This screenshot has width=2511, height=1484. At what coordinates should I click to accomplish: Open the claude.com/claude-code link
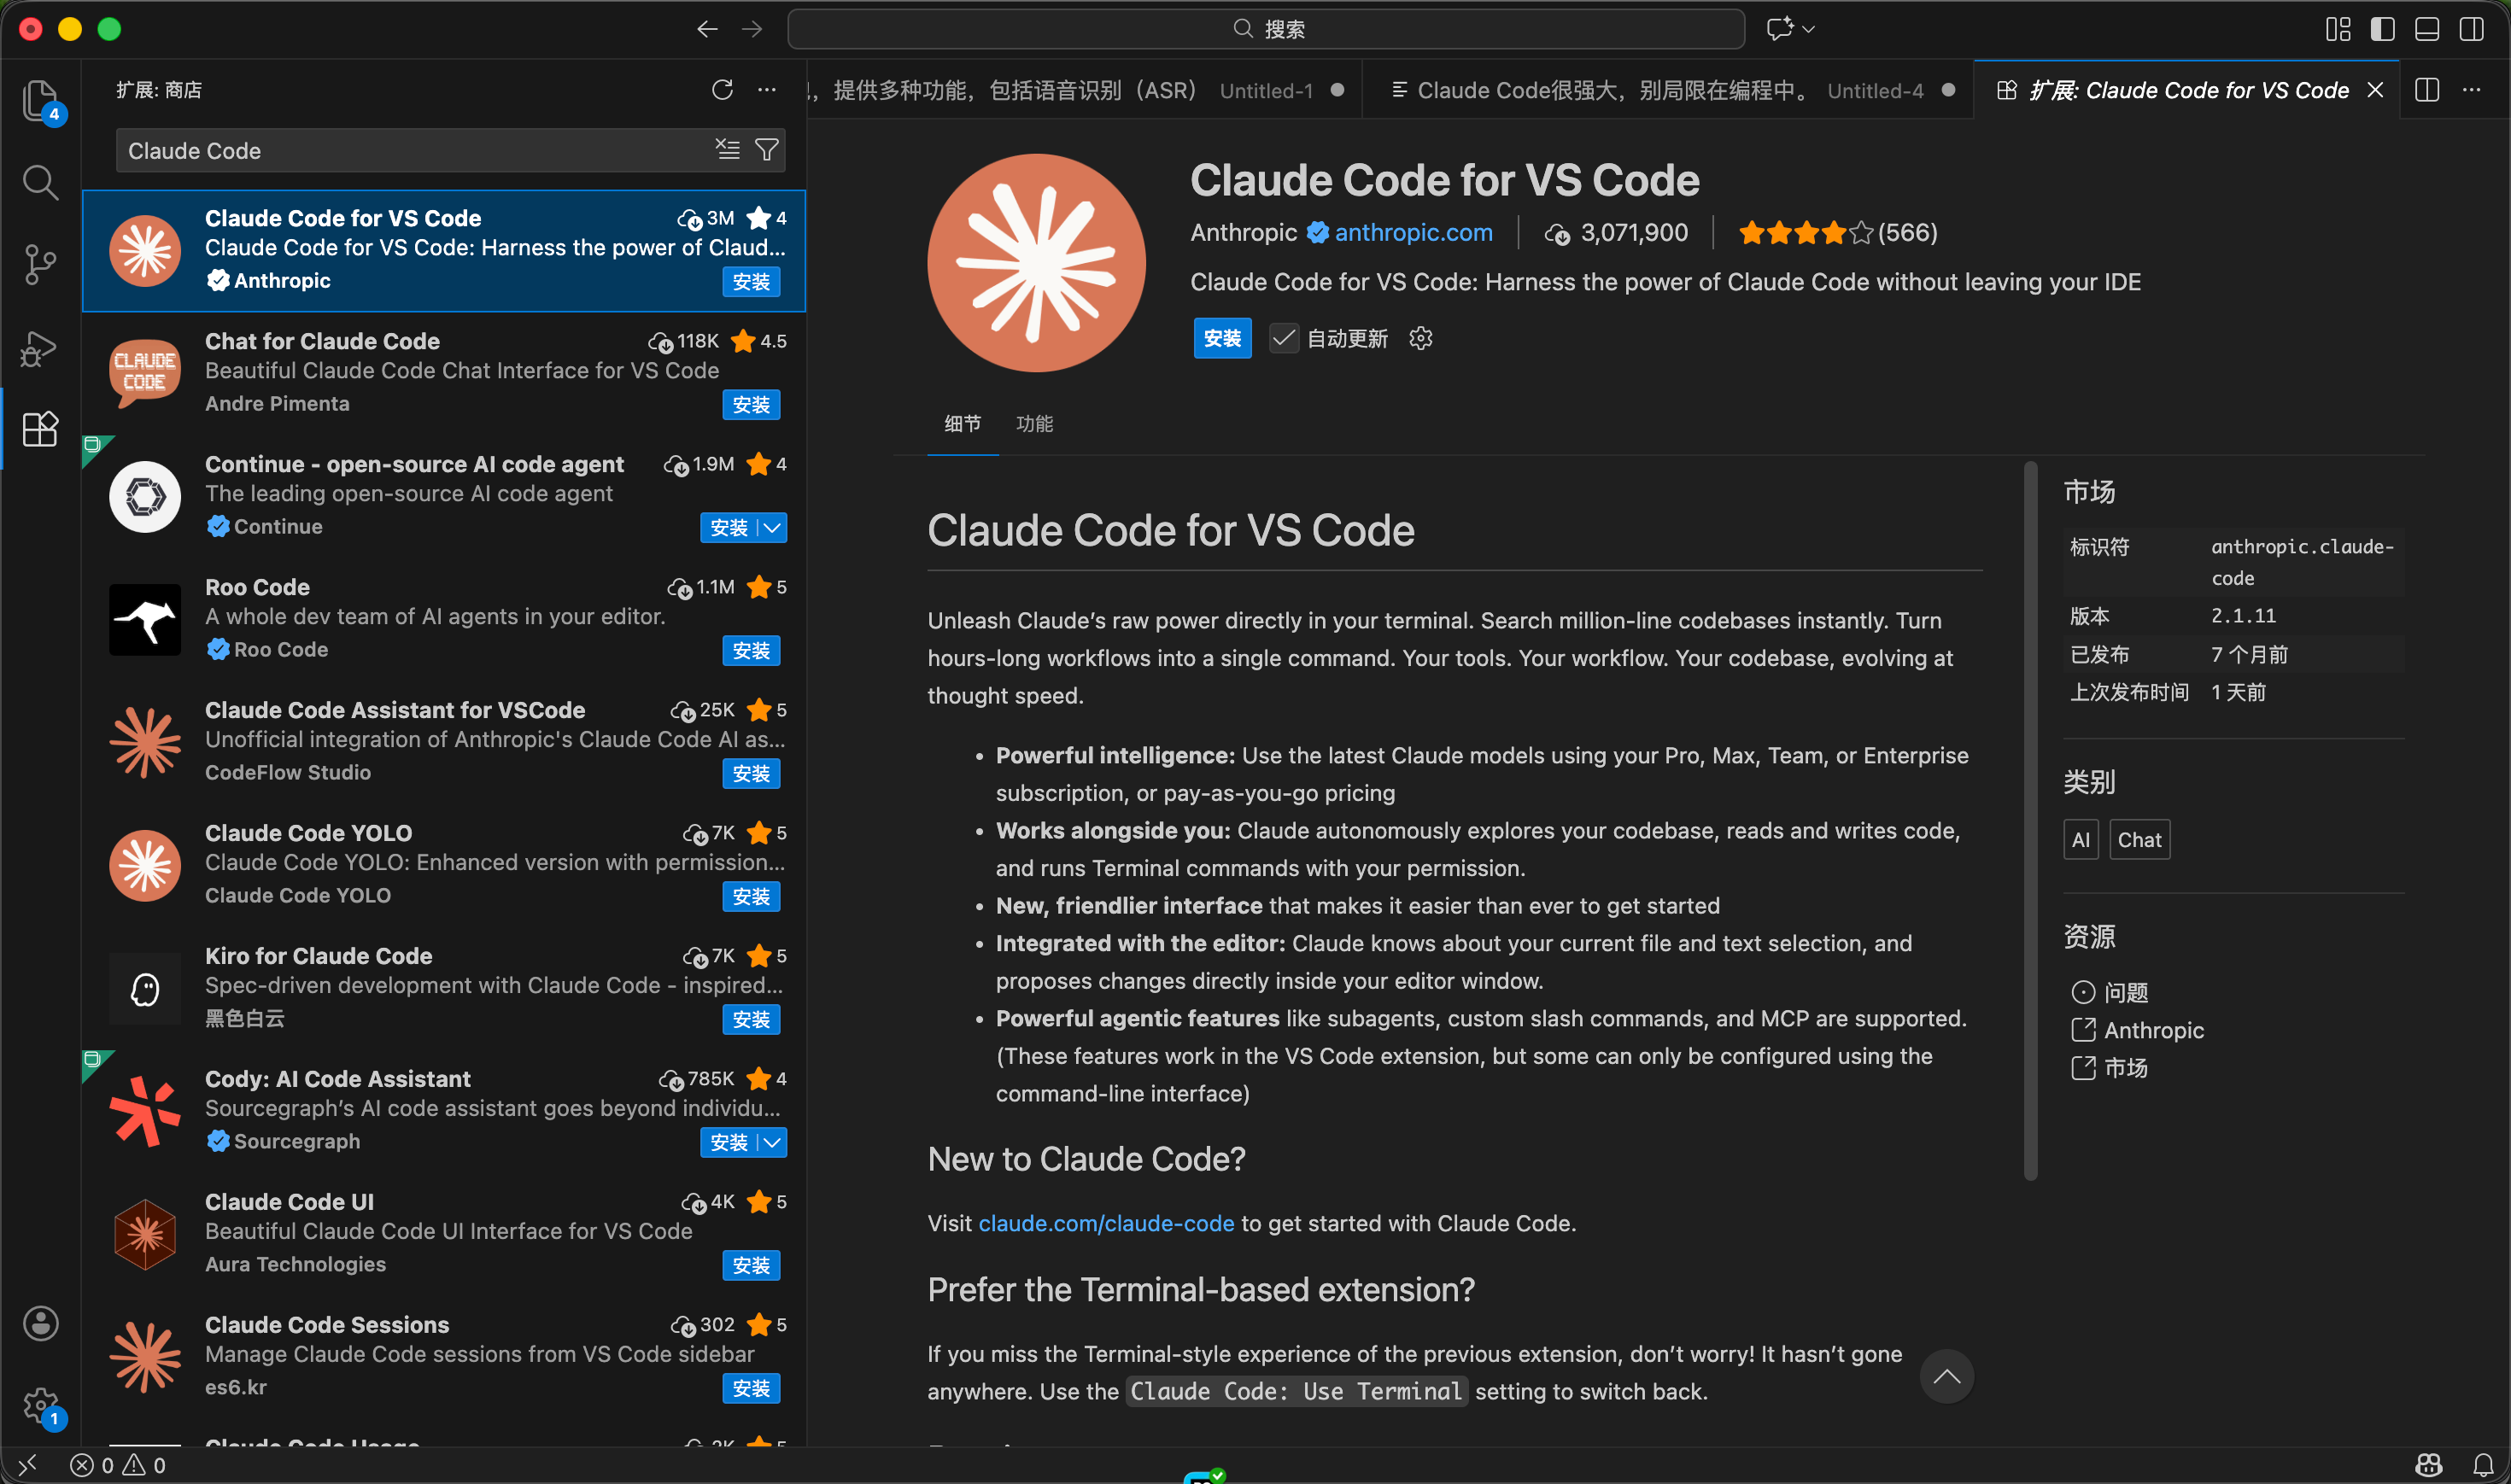tap(1106, 1224)
